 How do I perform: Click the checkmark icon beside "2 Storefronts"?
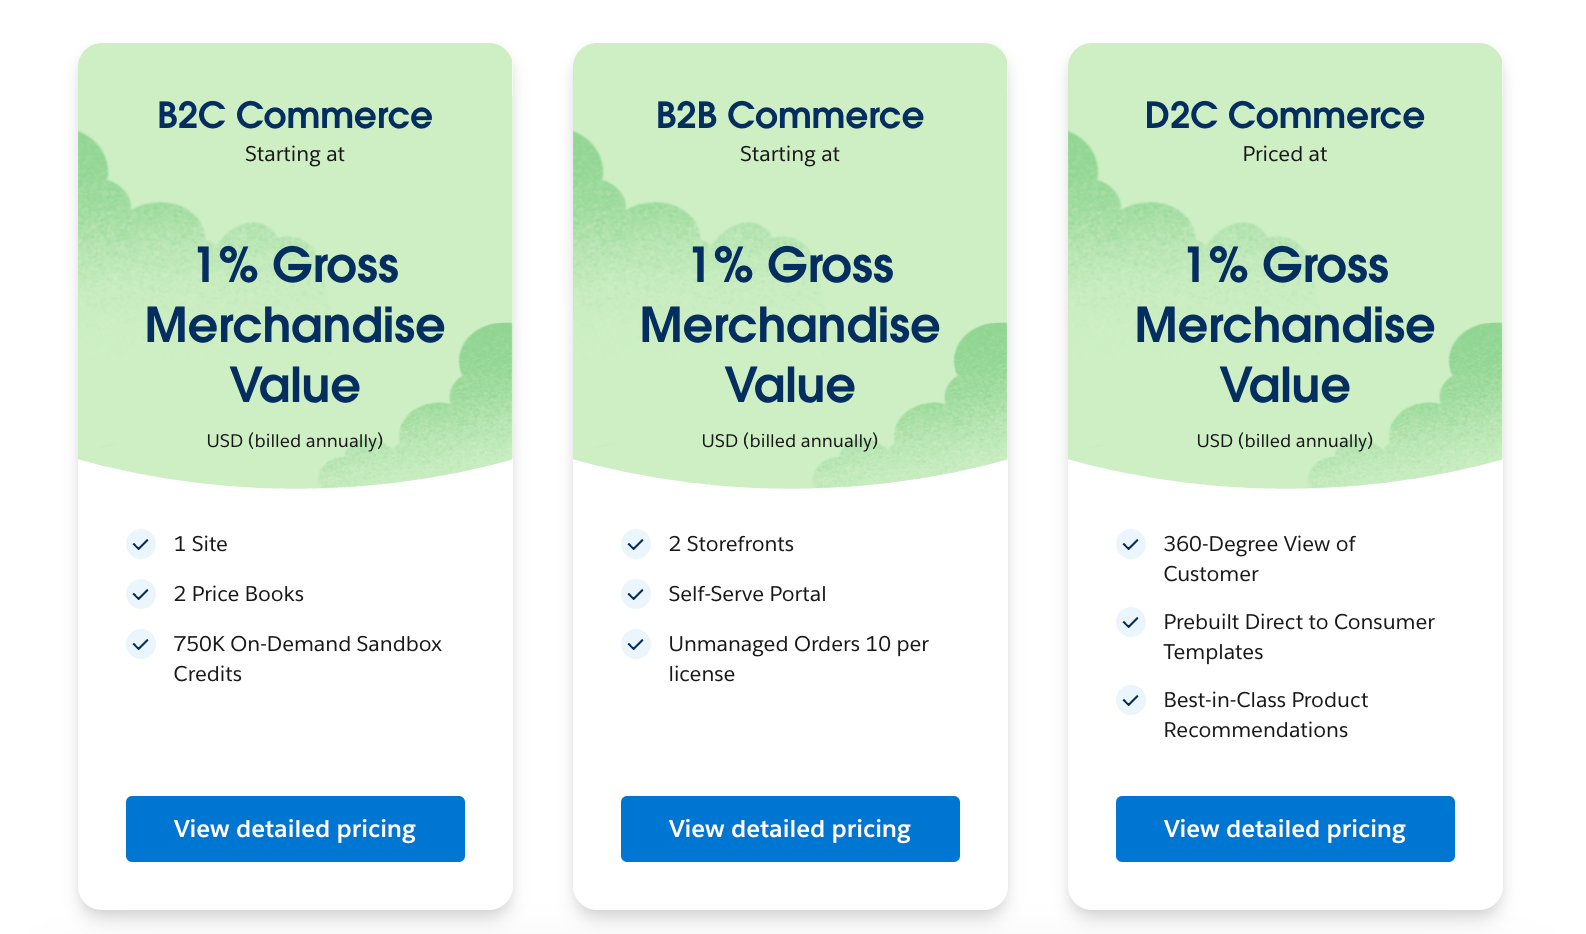[x=636, y=544]
